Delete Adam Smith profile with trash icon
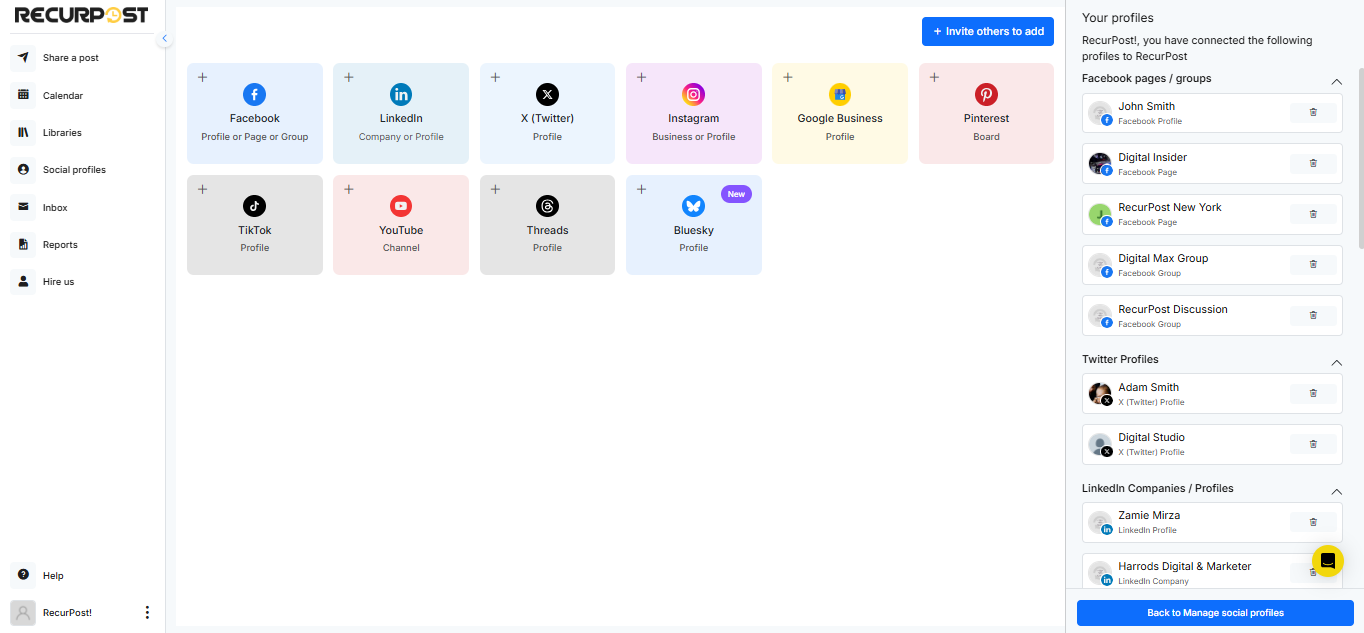1364x633 pixels. pos(1313,393)
